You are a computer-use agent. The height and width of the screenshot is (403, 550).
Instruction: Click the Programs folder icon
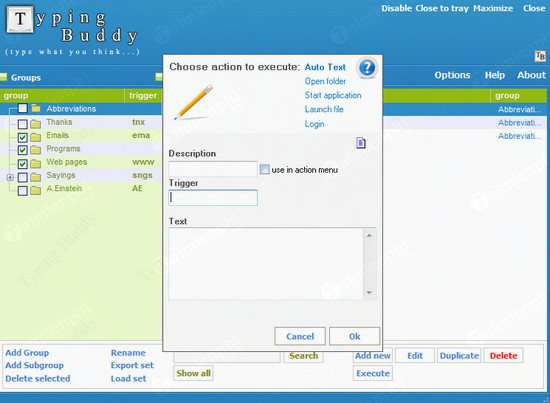35,150
